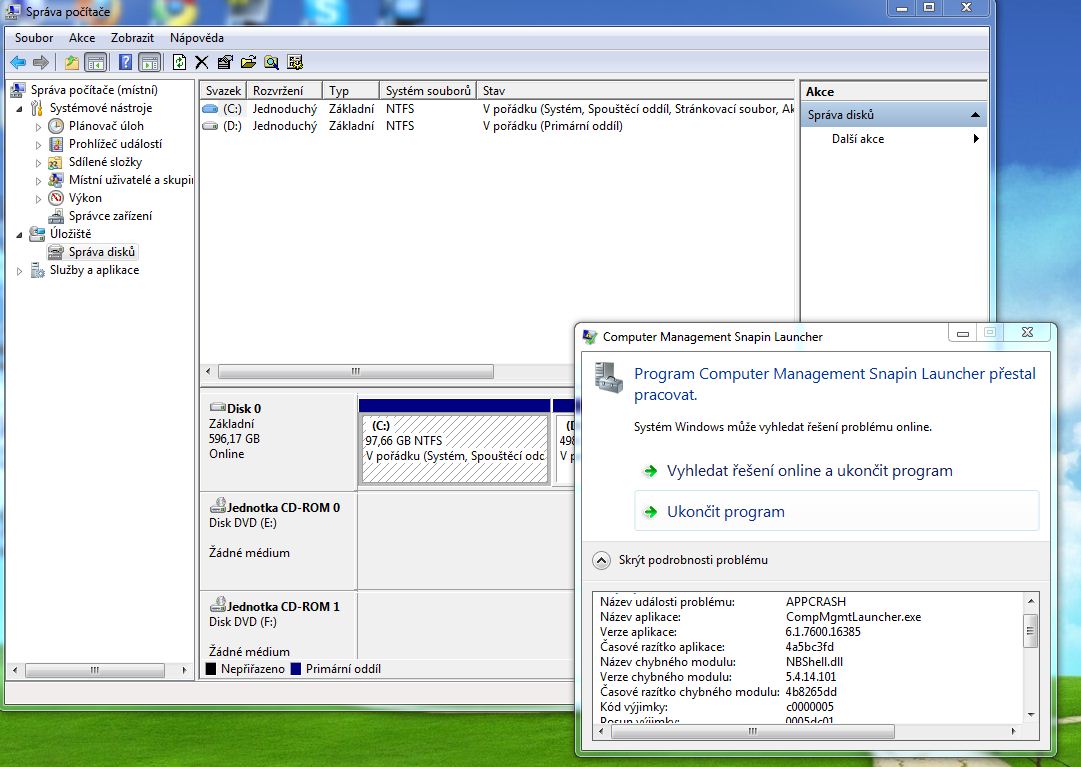Viewport: 1081px width, 767px height.
Task: Click the Správa disků icon in tree
Action: (56, 252)
